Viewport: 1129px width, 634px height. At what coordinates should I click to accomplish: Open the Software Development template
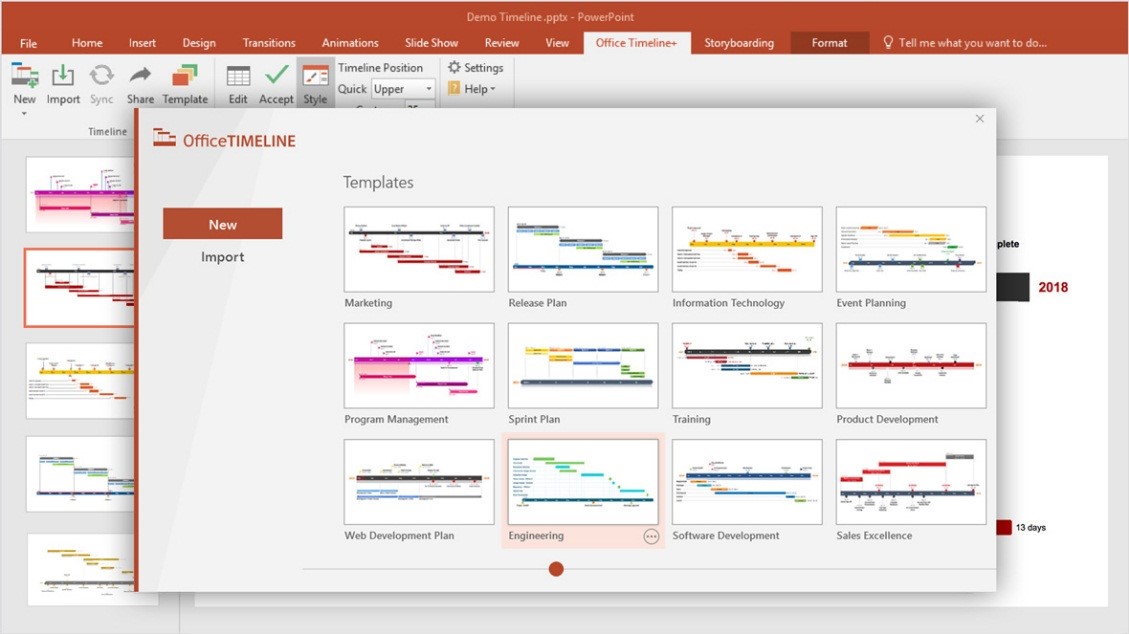(747, 482)
